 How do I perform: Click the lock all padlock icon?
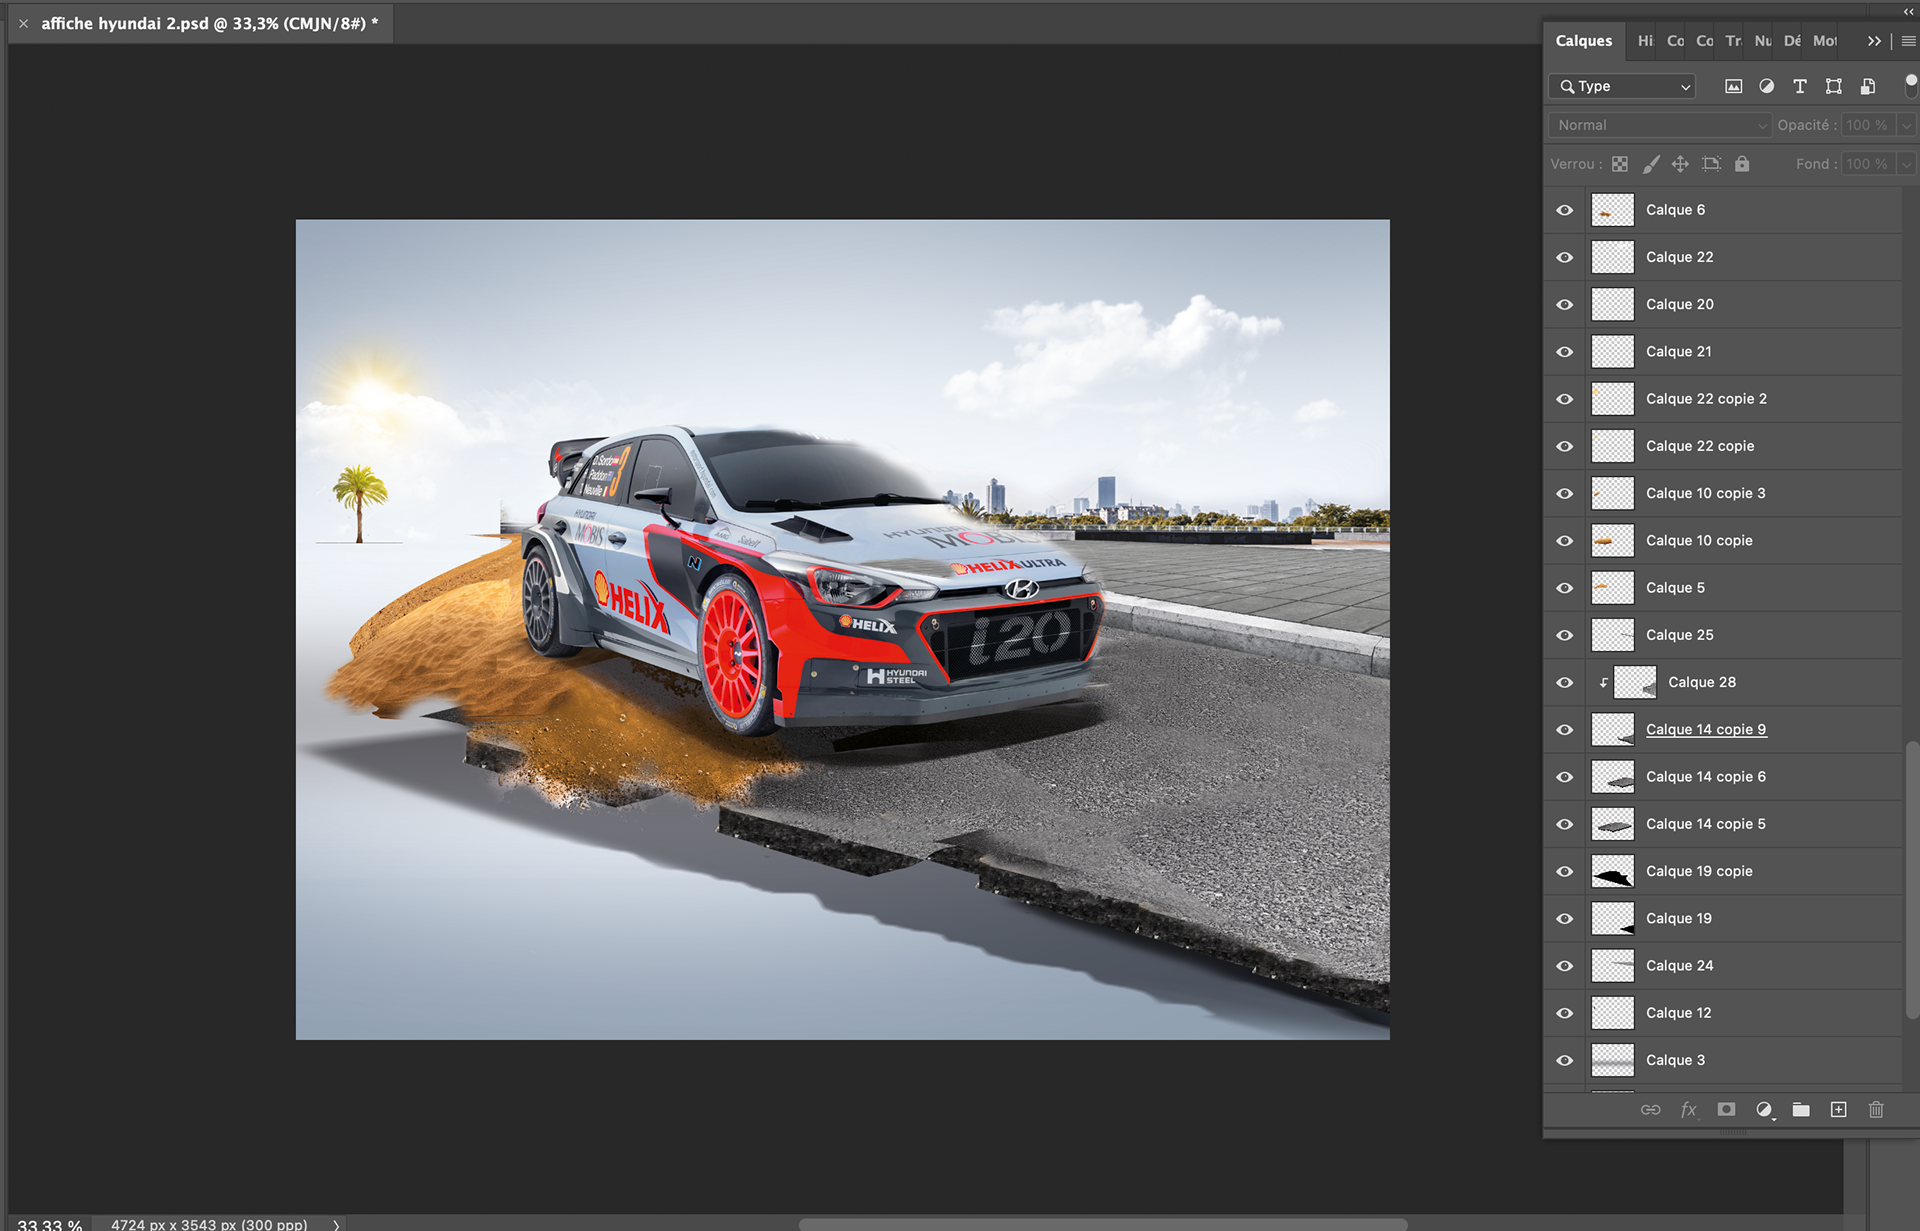coord(1742,164)
